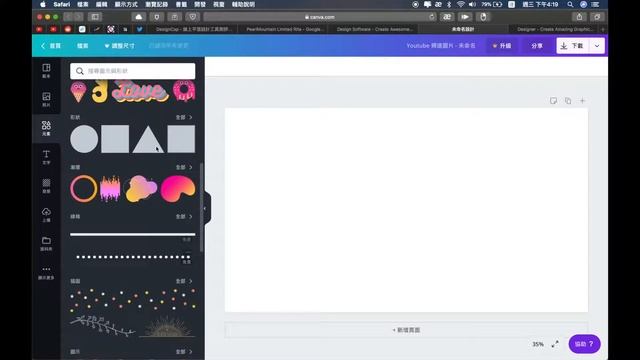The image size is (640, 360).
Task: Add the yellow hand sticker
Action: click(x=100, y=91)
